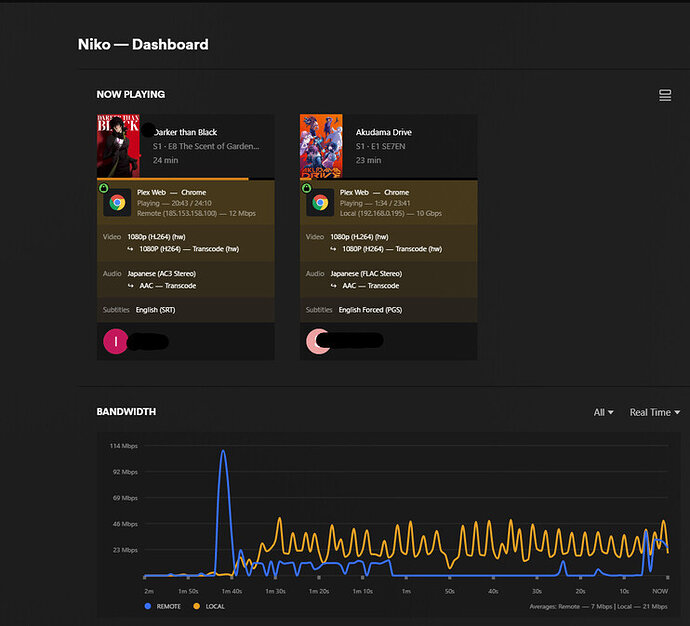The image size is (690, 626).
Task: Click 'Local (192.168.0.195) — 10 Gbps' text
Action: point(391,213)
